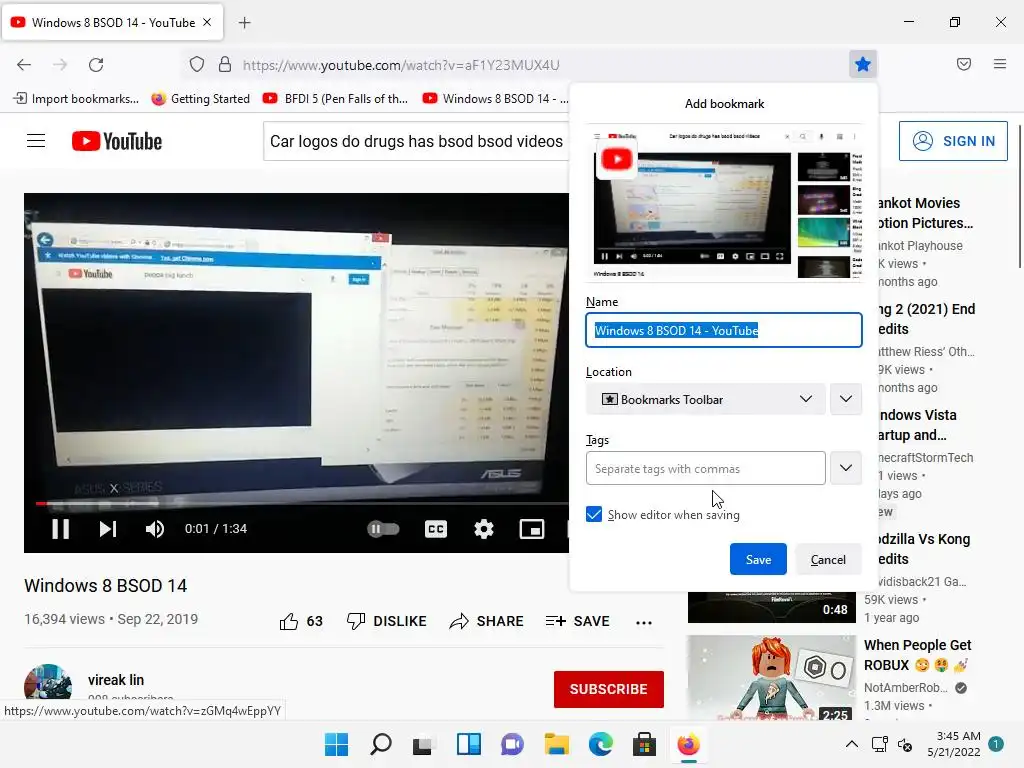Go back with the browser back arrow
The width and height of the screenshot is (1024, 768).
[x=24, y=65]
